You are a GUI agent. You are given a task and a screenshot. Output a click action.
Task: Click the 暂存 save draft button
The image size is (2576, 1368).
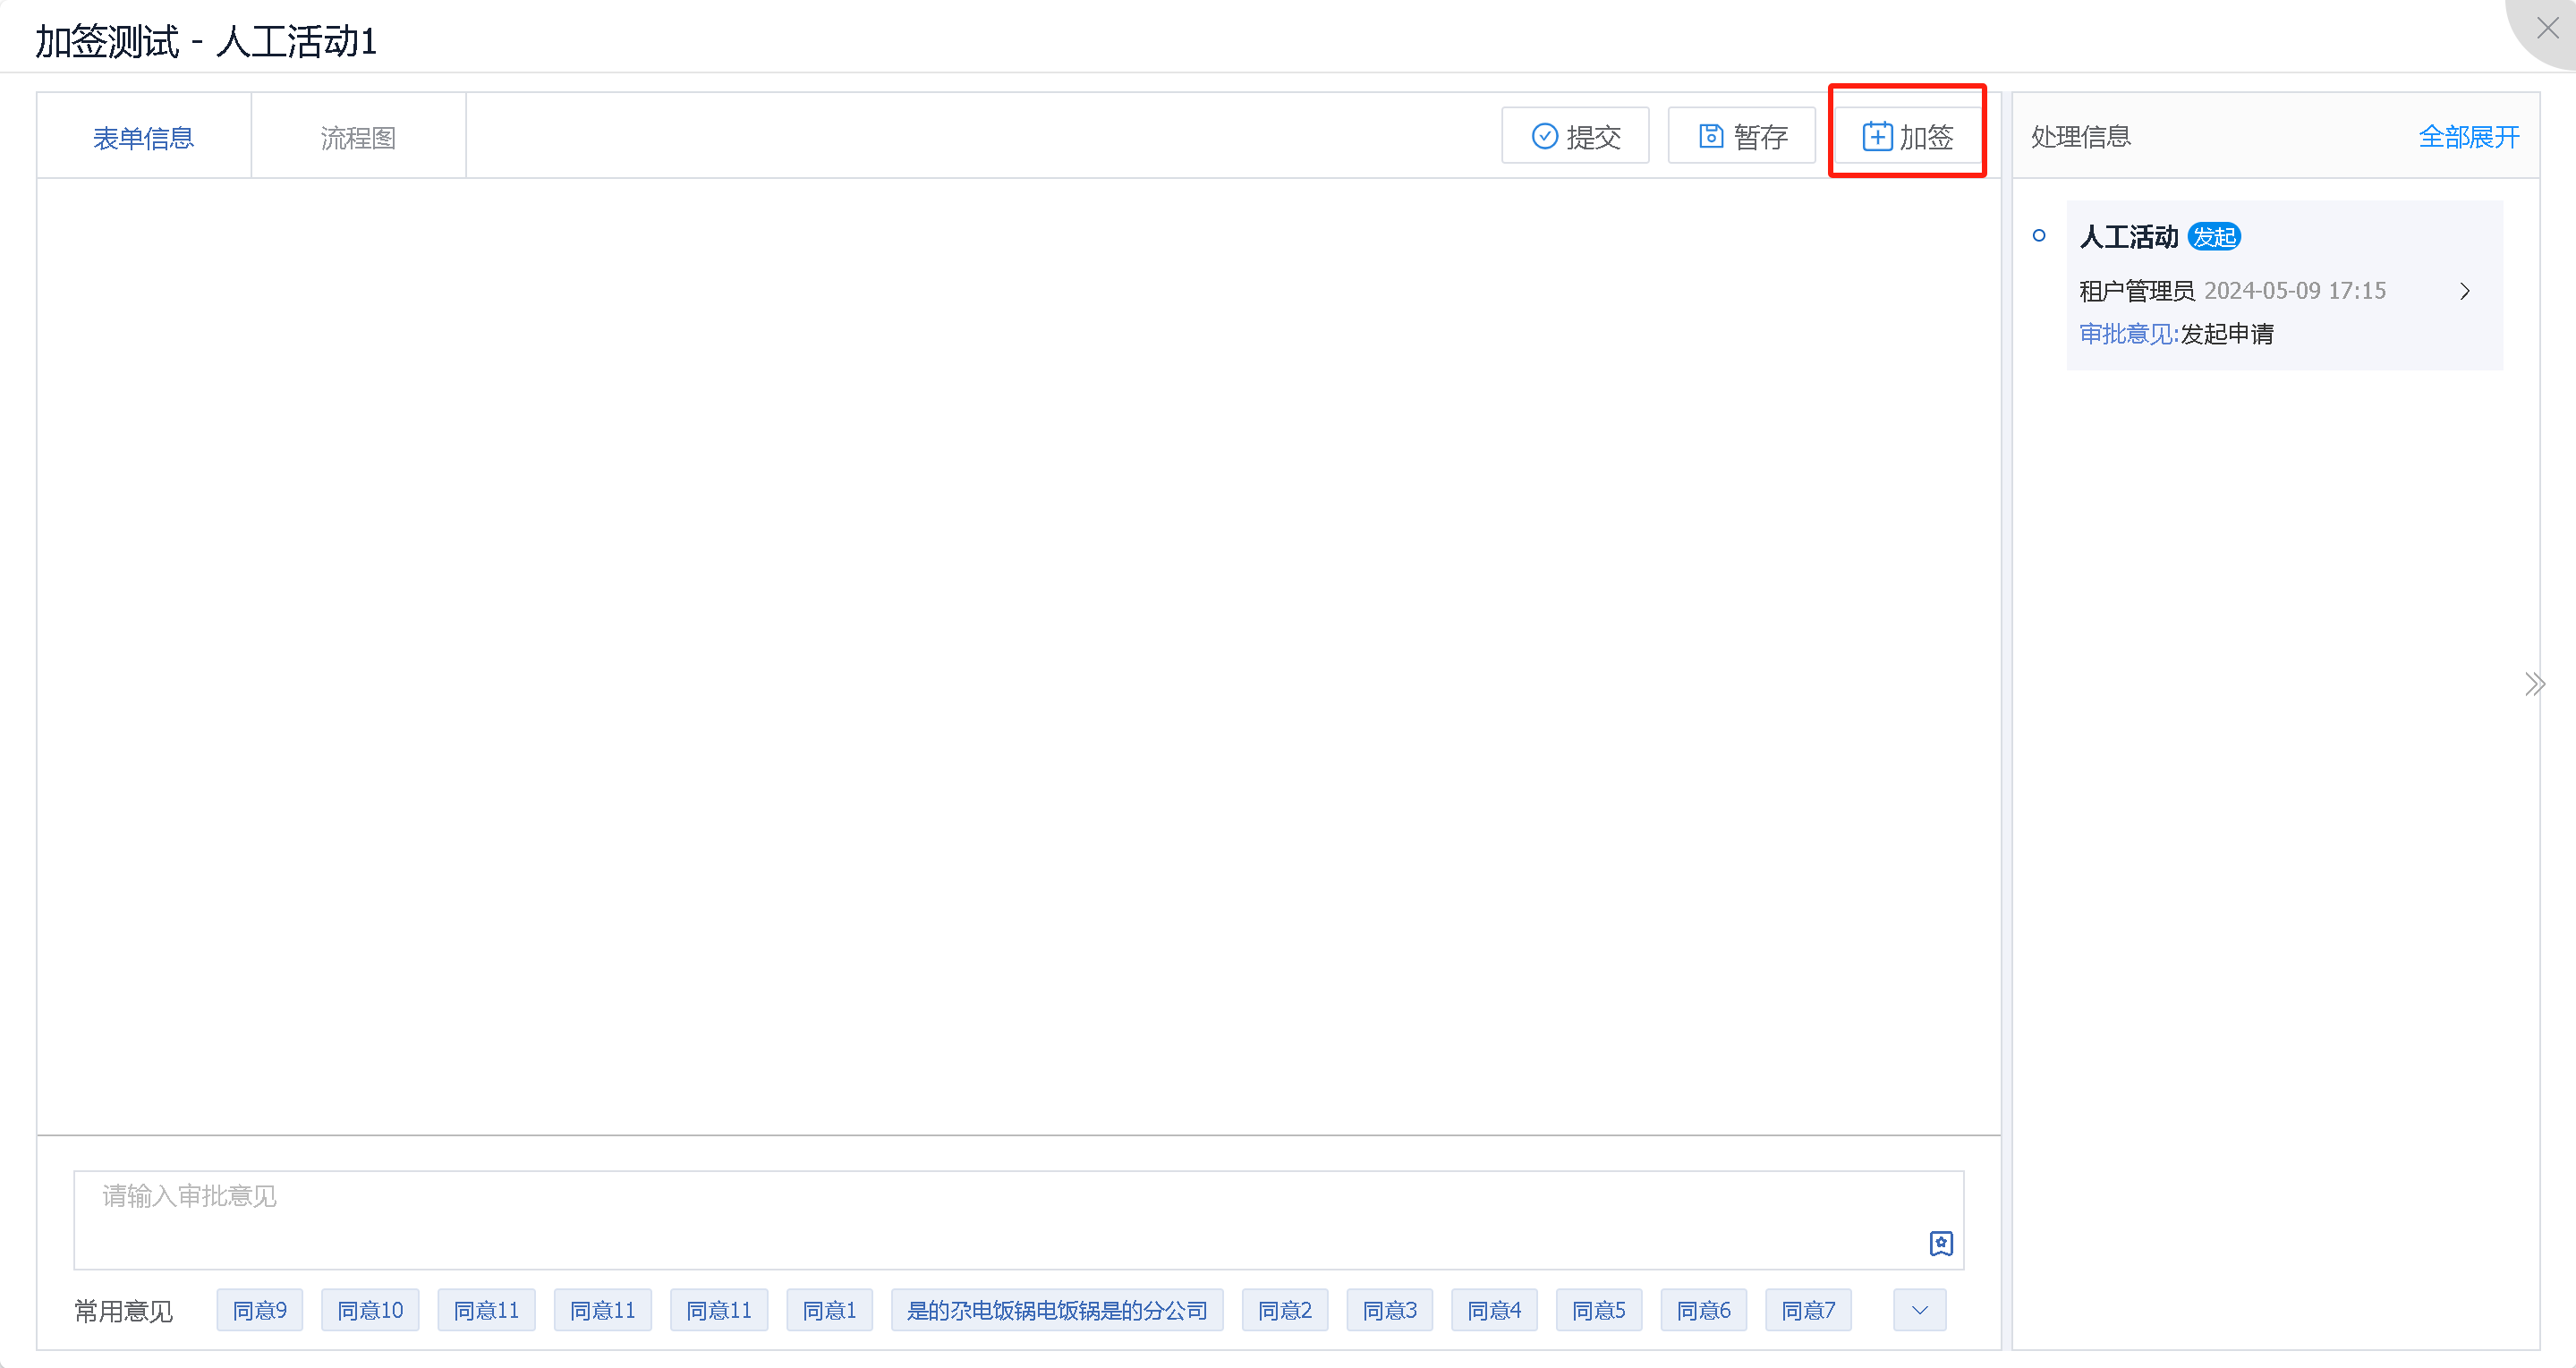[x=1742, y=136]
